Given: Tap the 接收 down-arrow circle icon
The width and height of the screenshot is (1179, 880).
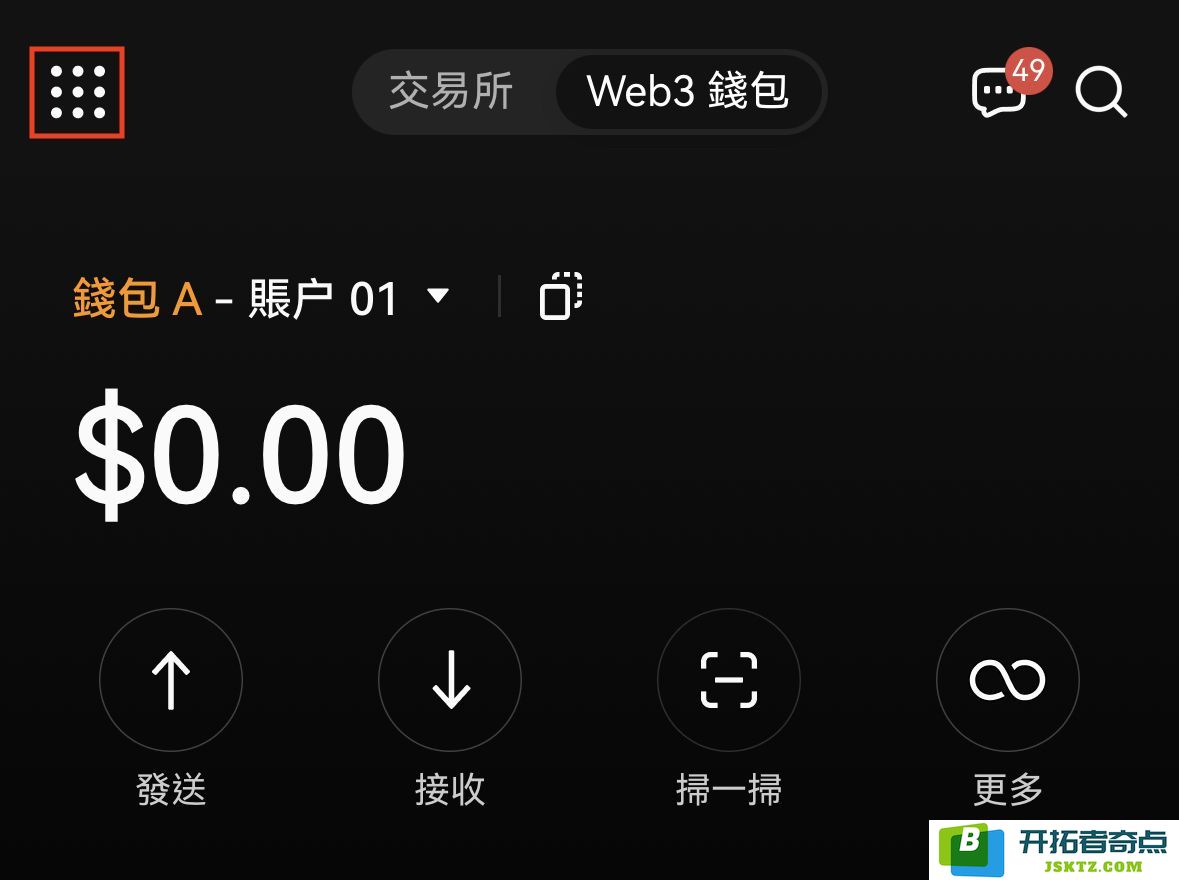Looking at the screenshot, I should click(450, 680).
